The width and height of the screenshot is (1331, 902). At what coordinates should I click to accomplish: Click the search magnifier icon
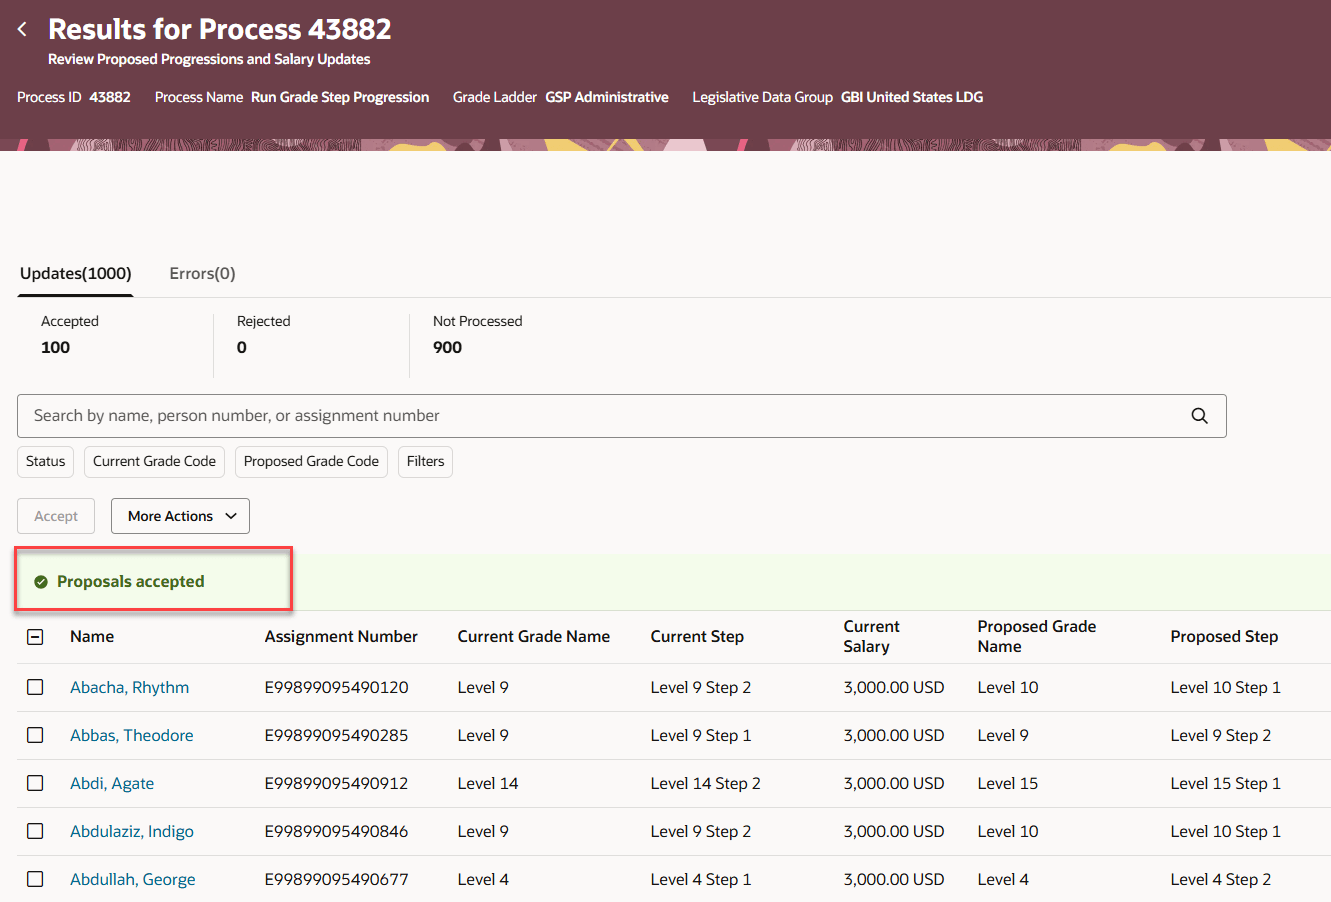click(x=1199, y=415)
